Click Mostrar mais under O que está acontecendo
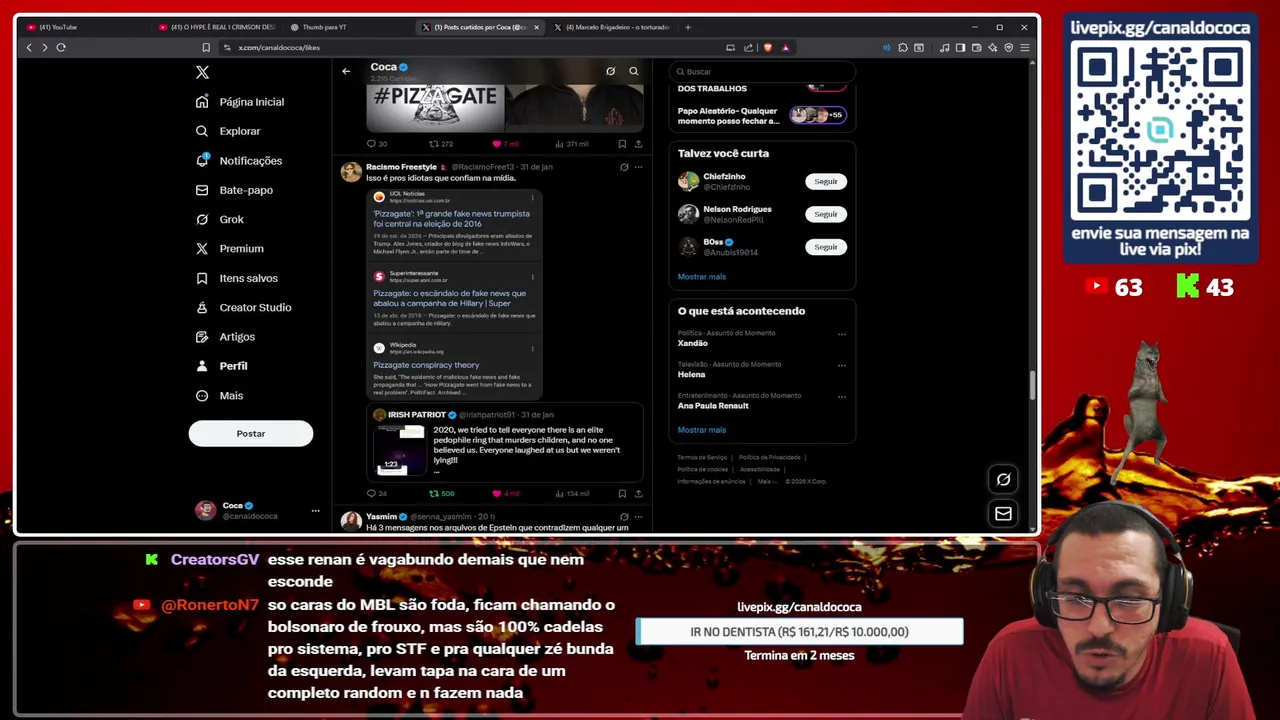The image size is (1280, 720). pyautogui.click(x=702, y=430)
